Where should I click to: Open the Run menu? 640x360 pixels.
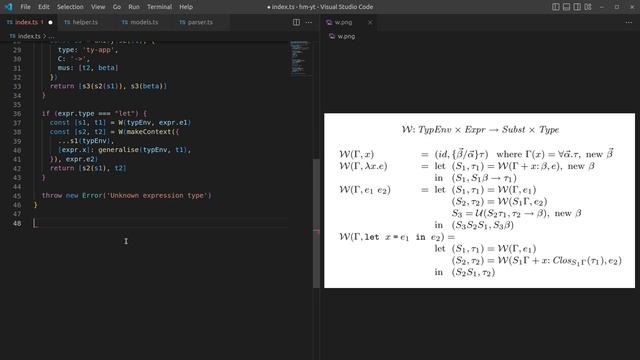point(134,7)
